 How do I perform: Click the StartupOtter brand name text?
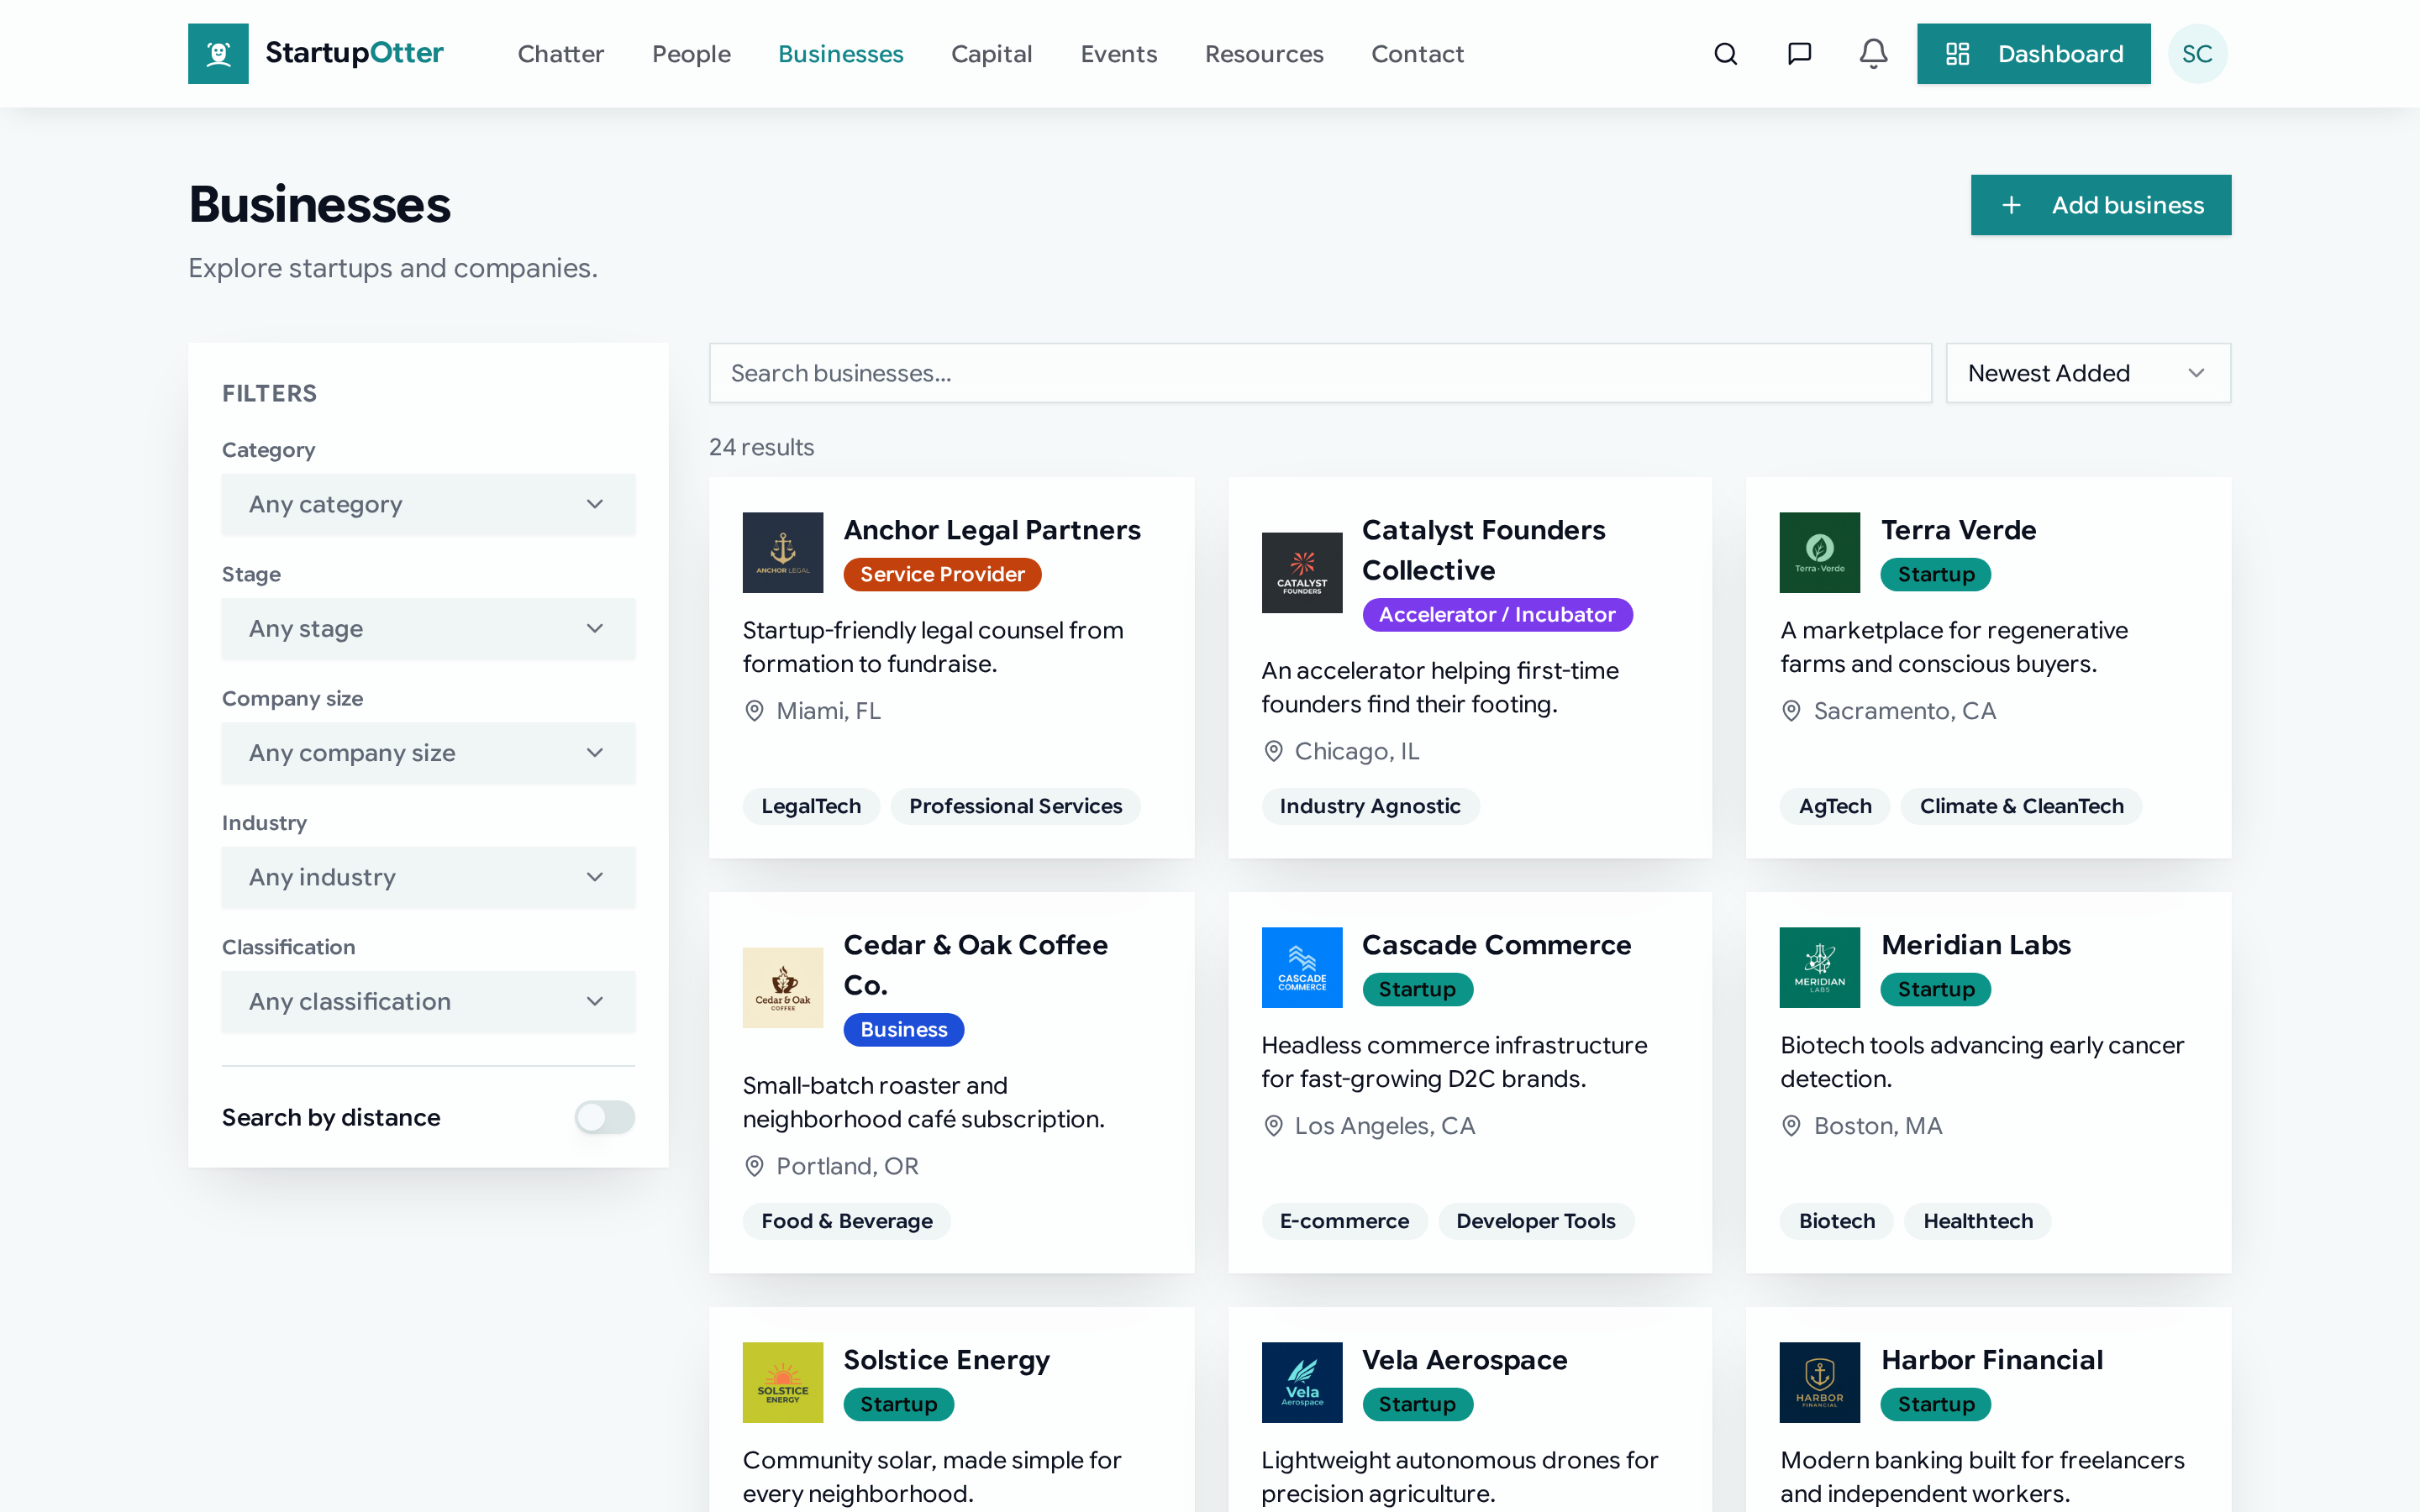pyautogui.click(x=354, y=53)
